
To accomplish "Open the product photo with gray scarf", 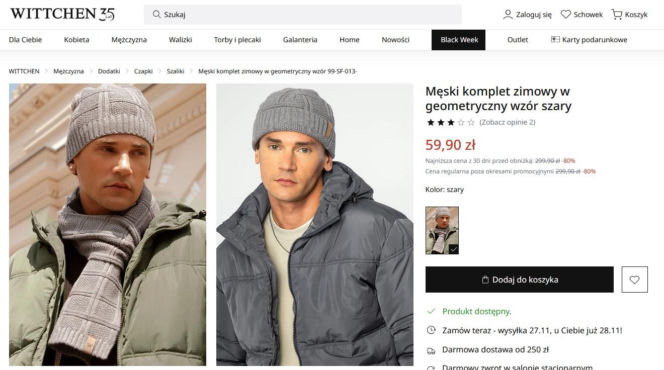I will 108,224.
